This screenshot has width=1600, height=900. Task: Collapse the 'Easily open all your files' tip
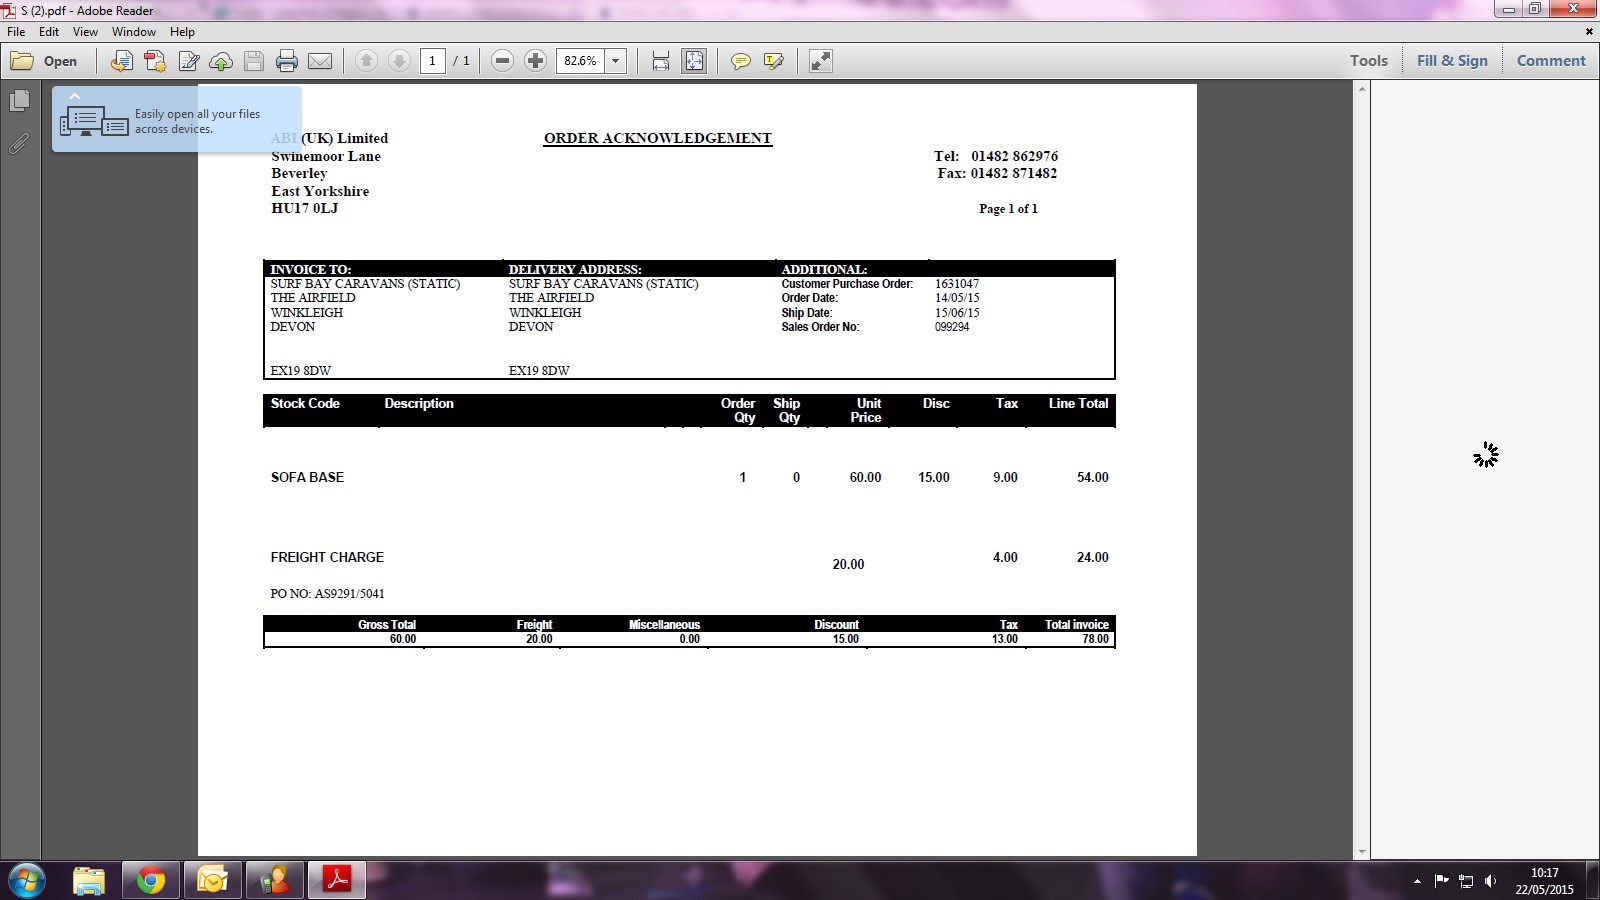pos(74,96)
